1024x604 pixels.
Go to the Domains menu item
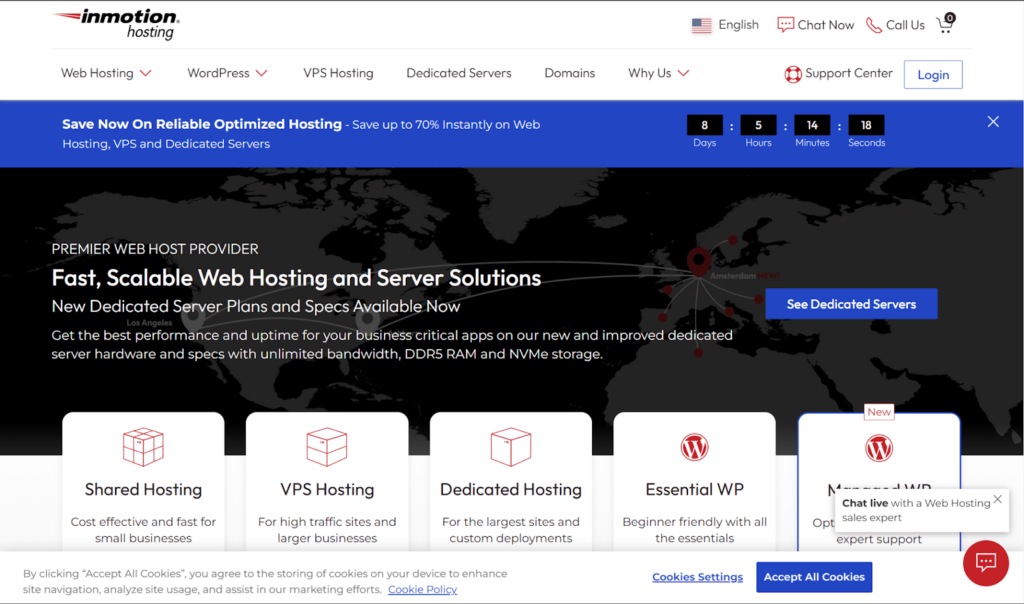click(x=569, y=73)
